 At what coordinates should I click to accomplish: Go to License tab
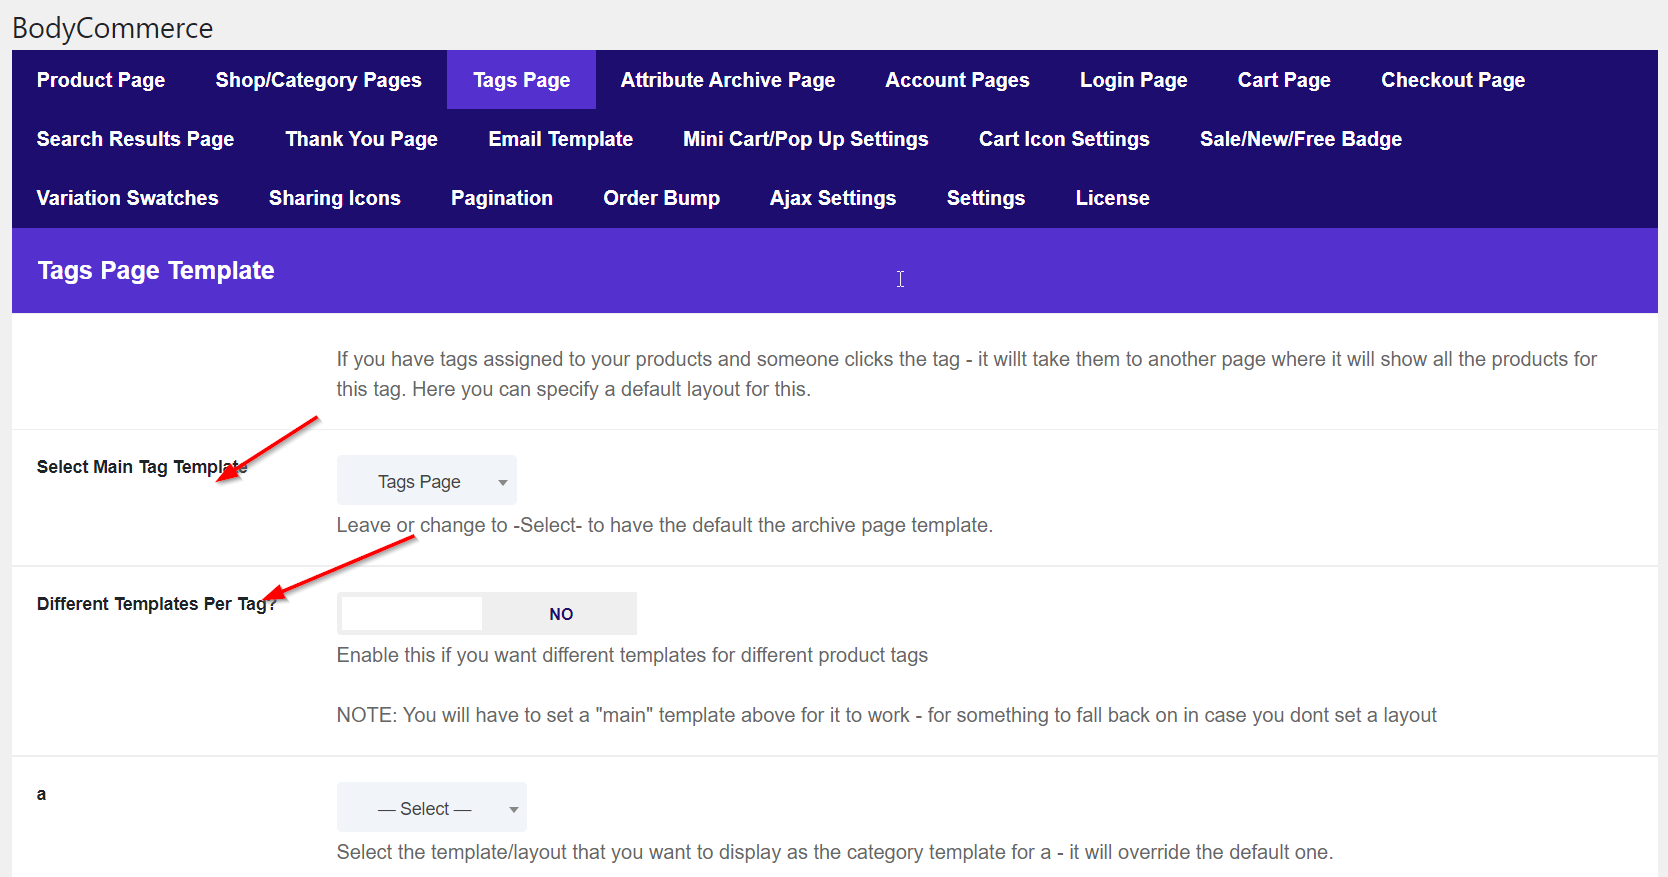(x=1112, y=198)
